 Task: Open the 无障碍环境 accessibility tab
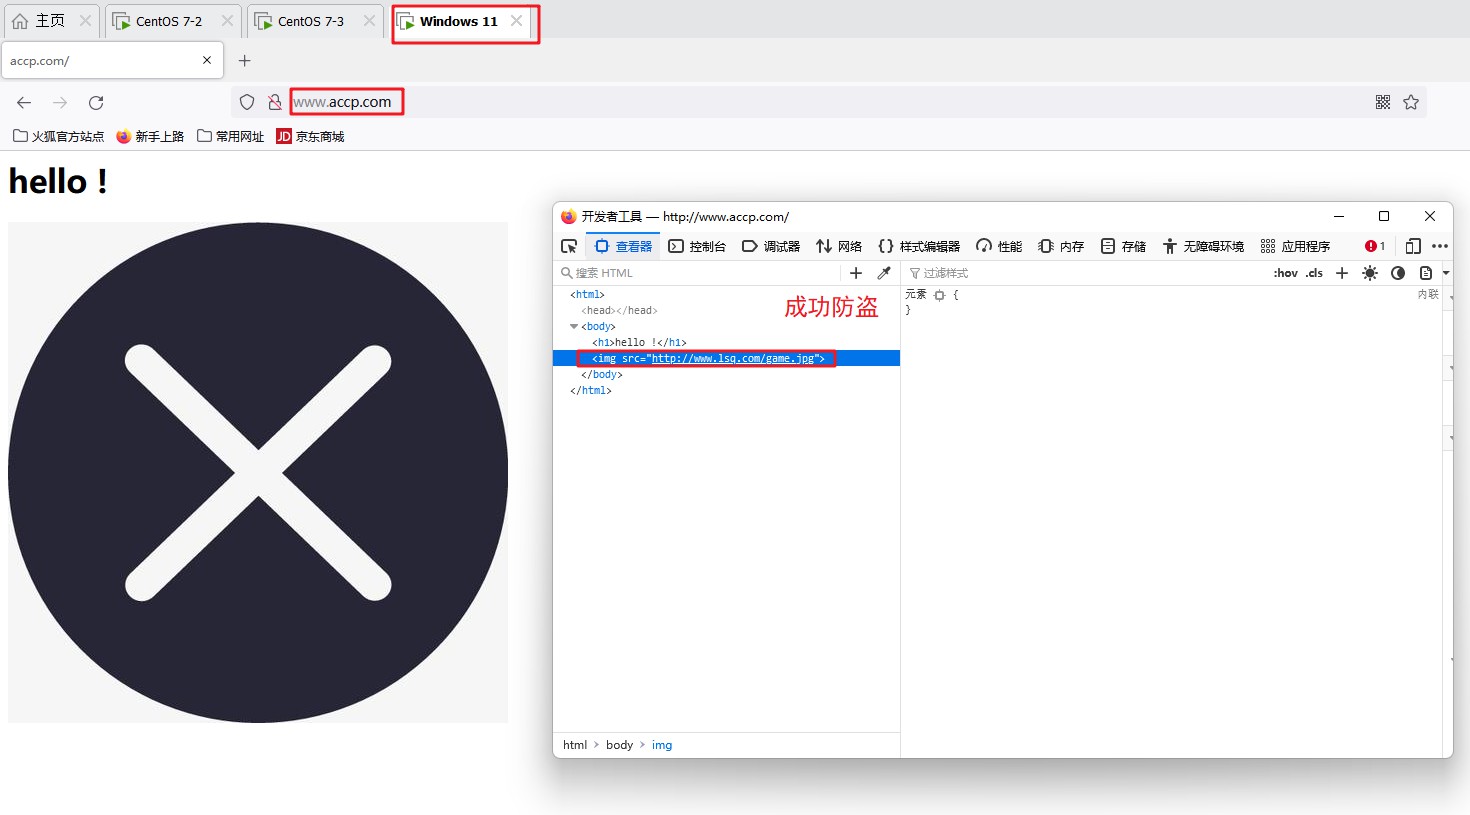coord(1203,246)
